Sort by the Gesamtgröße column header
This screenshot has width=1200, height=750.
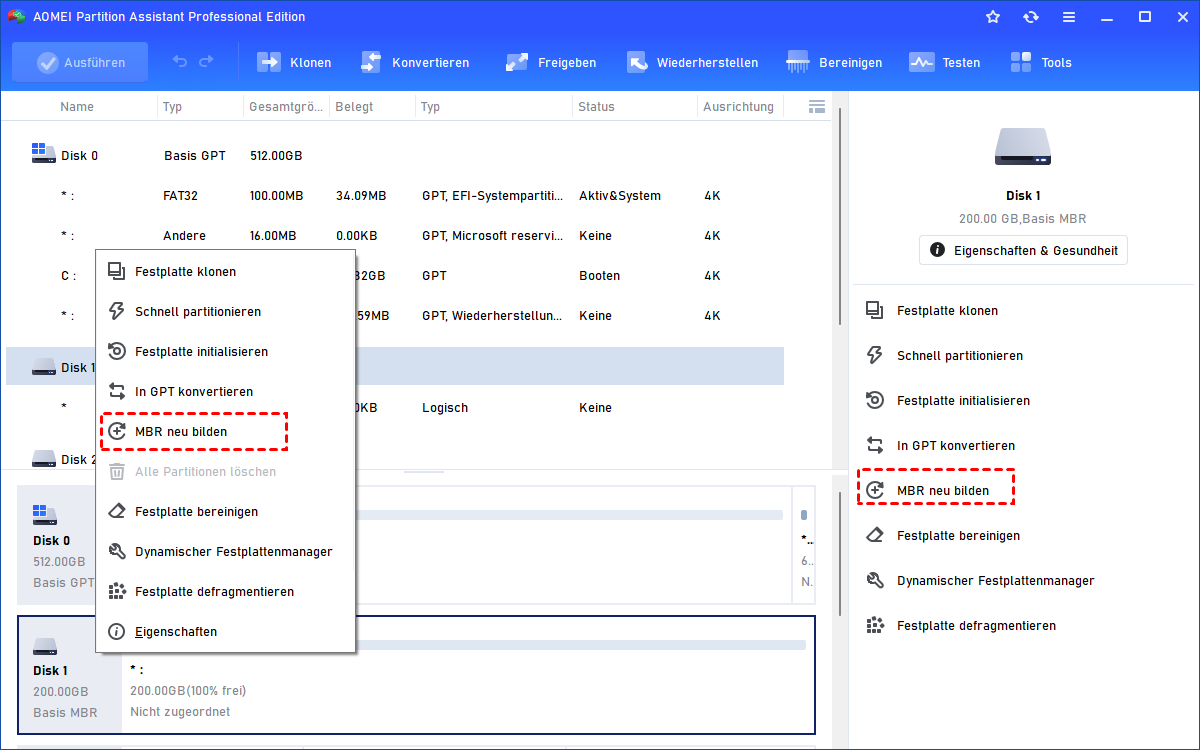[x=286, y=106]
